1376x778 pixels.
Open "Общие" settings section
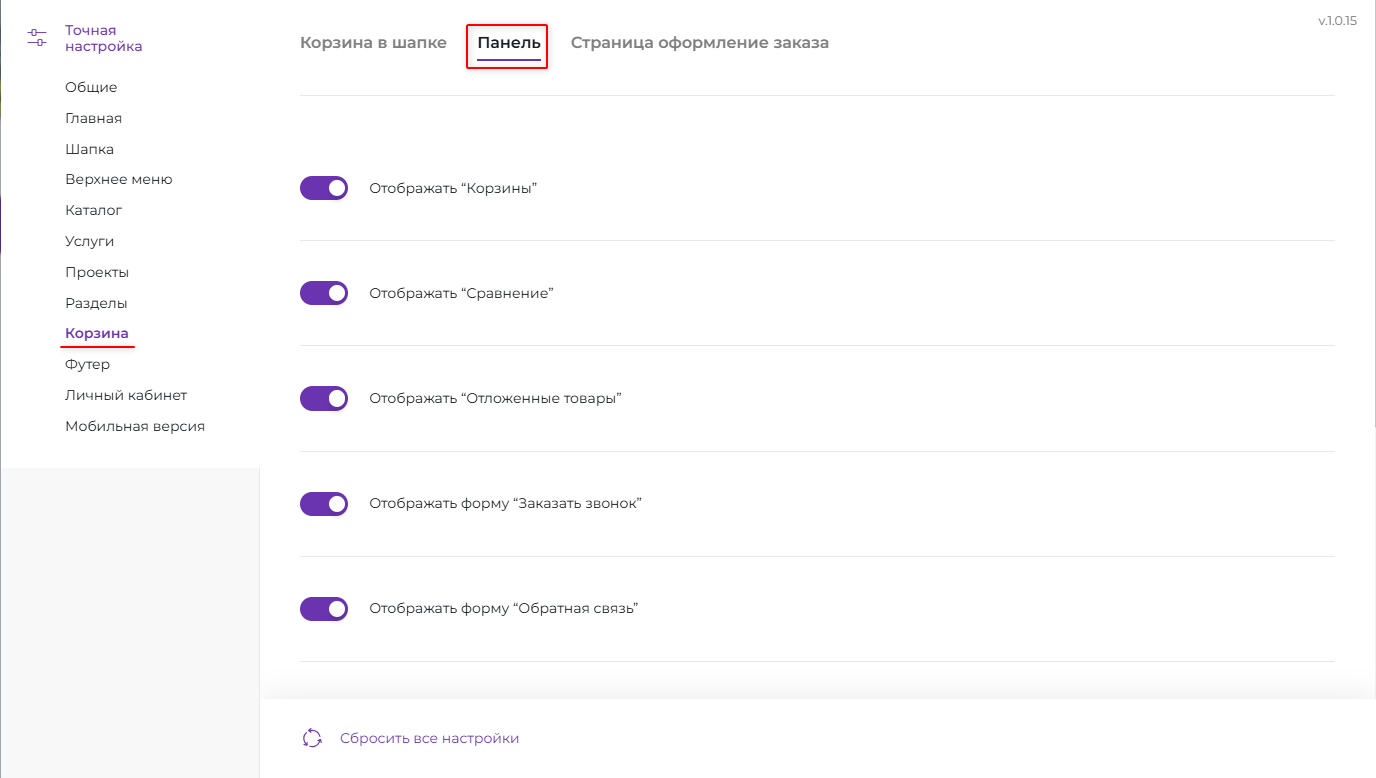tap(91, 87)
